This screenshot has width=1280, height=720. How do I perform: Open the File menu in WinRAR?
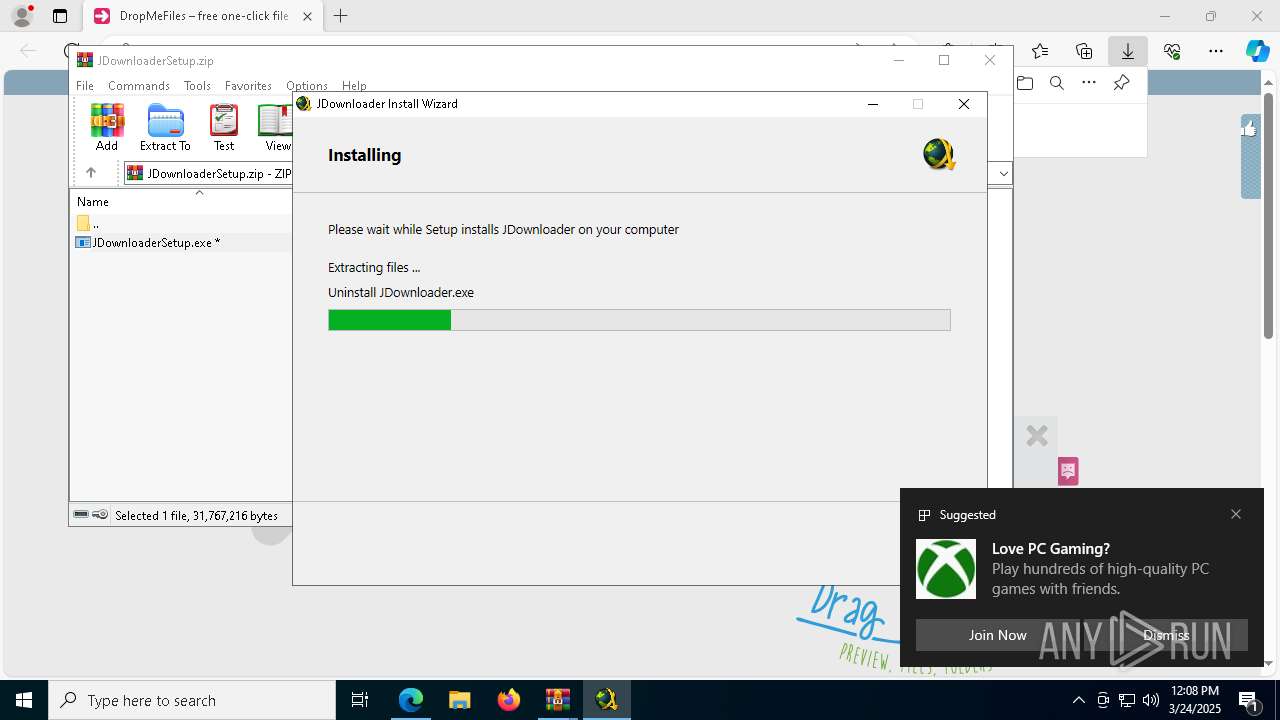pyautogui.click(x=85, y=86)
